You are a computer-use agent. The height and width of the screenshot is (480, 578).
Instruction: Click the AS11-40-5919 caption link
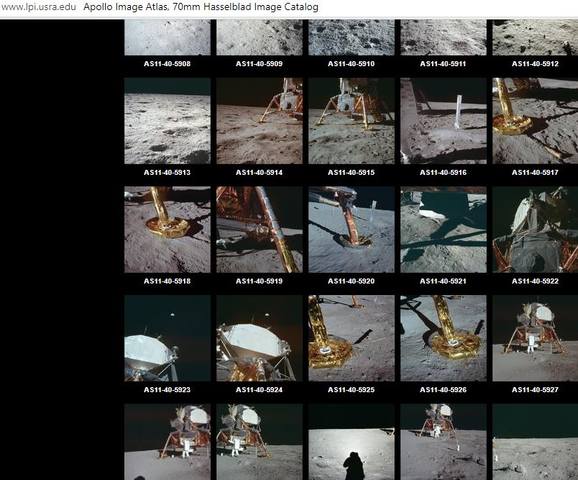[260, 281]
